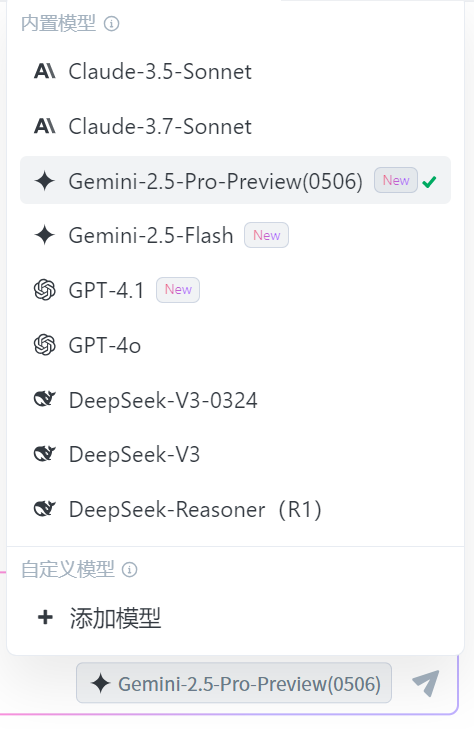
Task: Click the Anthropic logo next to Claude-3.5-Sonnet
Action: click(x=45, y=72)
